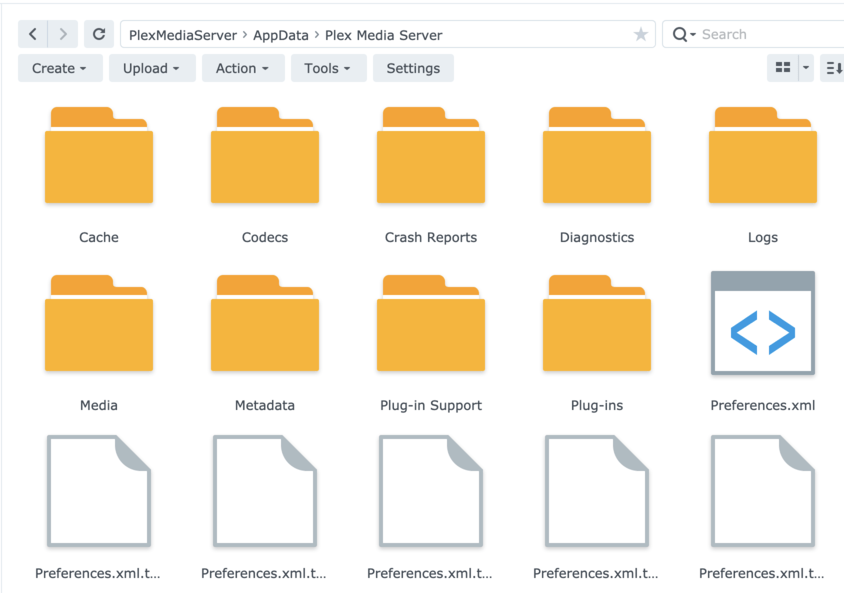Open the view mode dropdown arrow
The height and width of the screenshot is (593, 844).
click(x=806, y=68)
